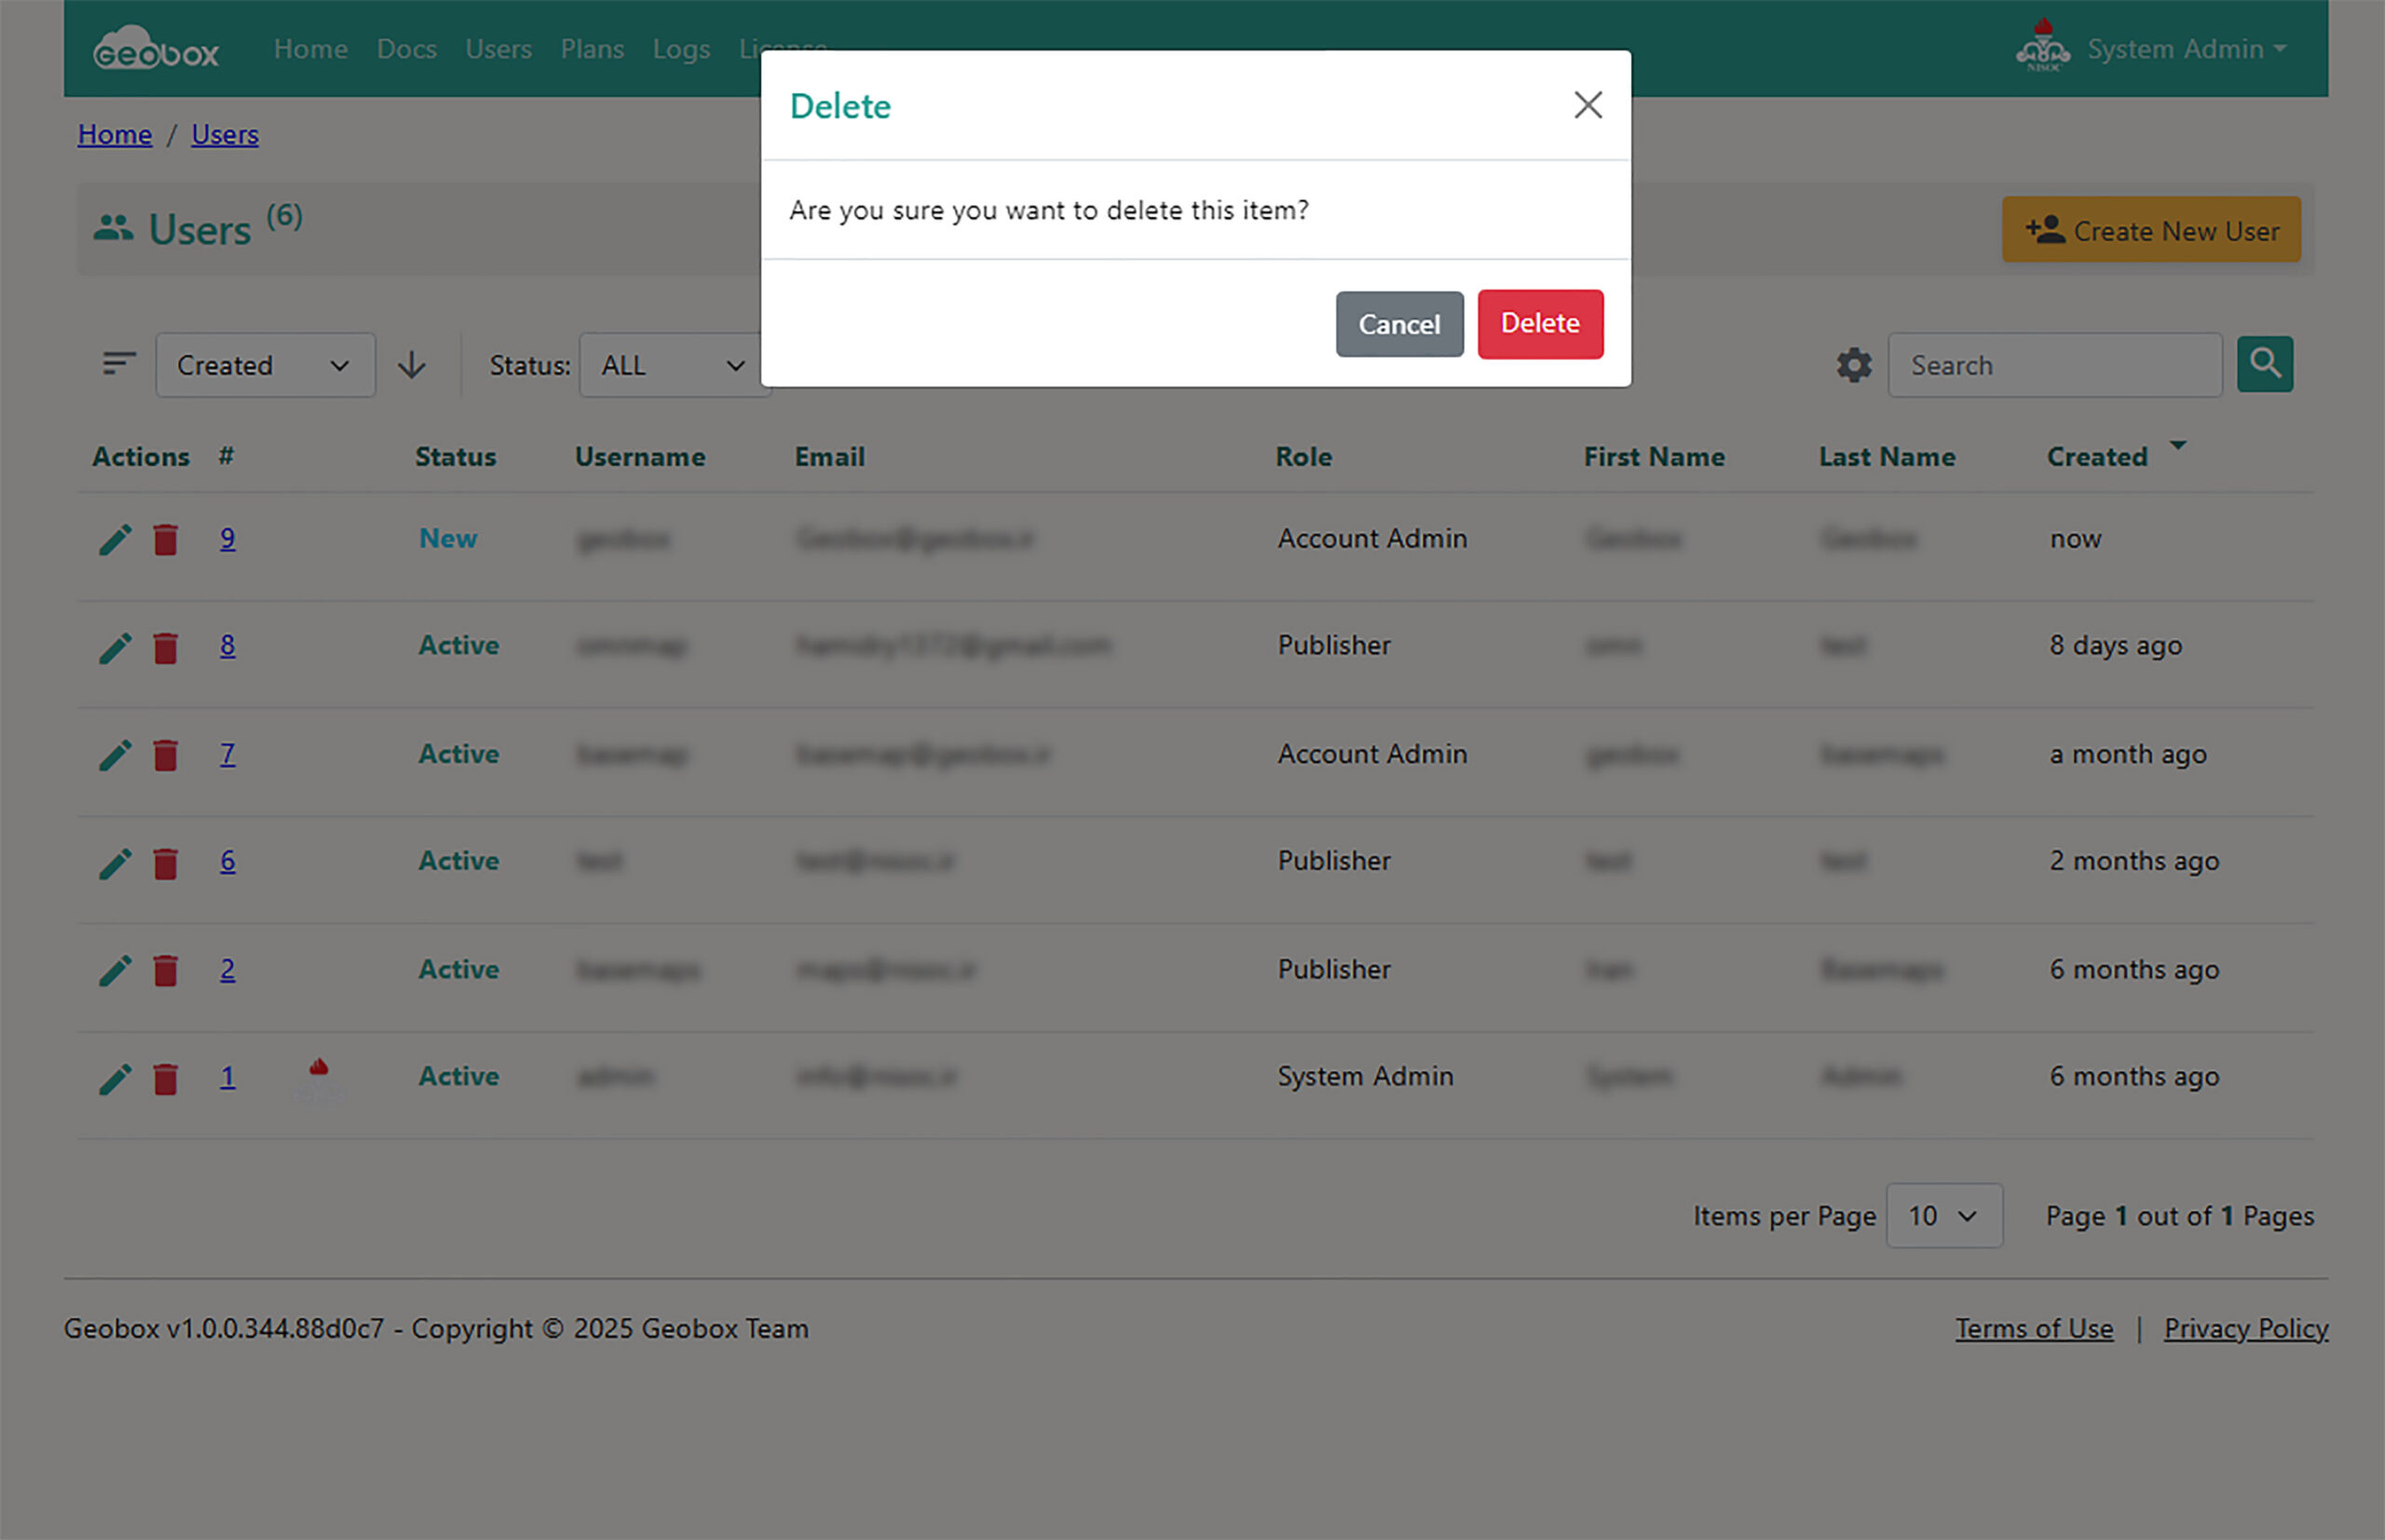Click the trash icon for user 1
This screenshot has height=1540, width=2385.
click(165, 1079)
